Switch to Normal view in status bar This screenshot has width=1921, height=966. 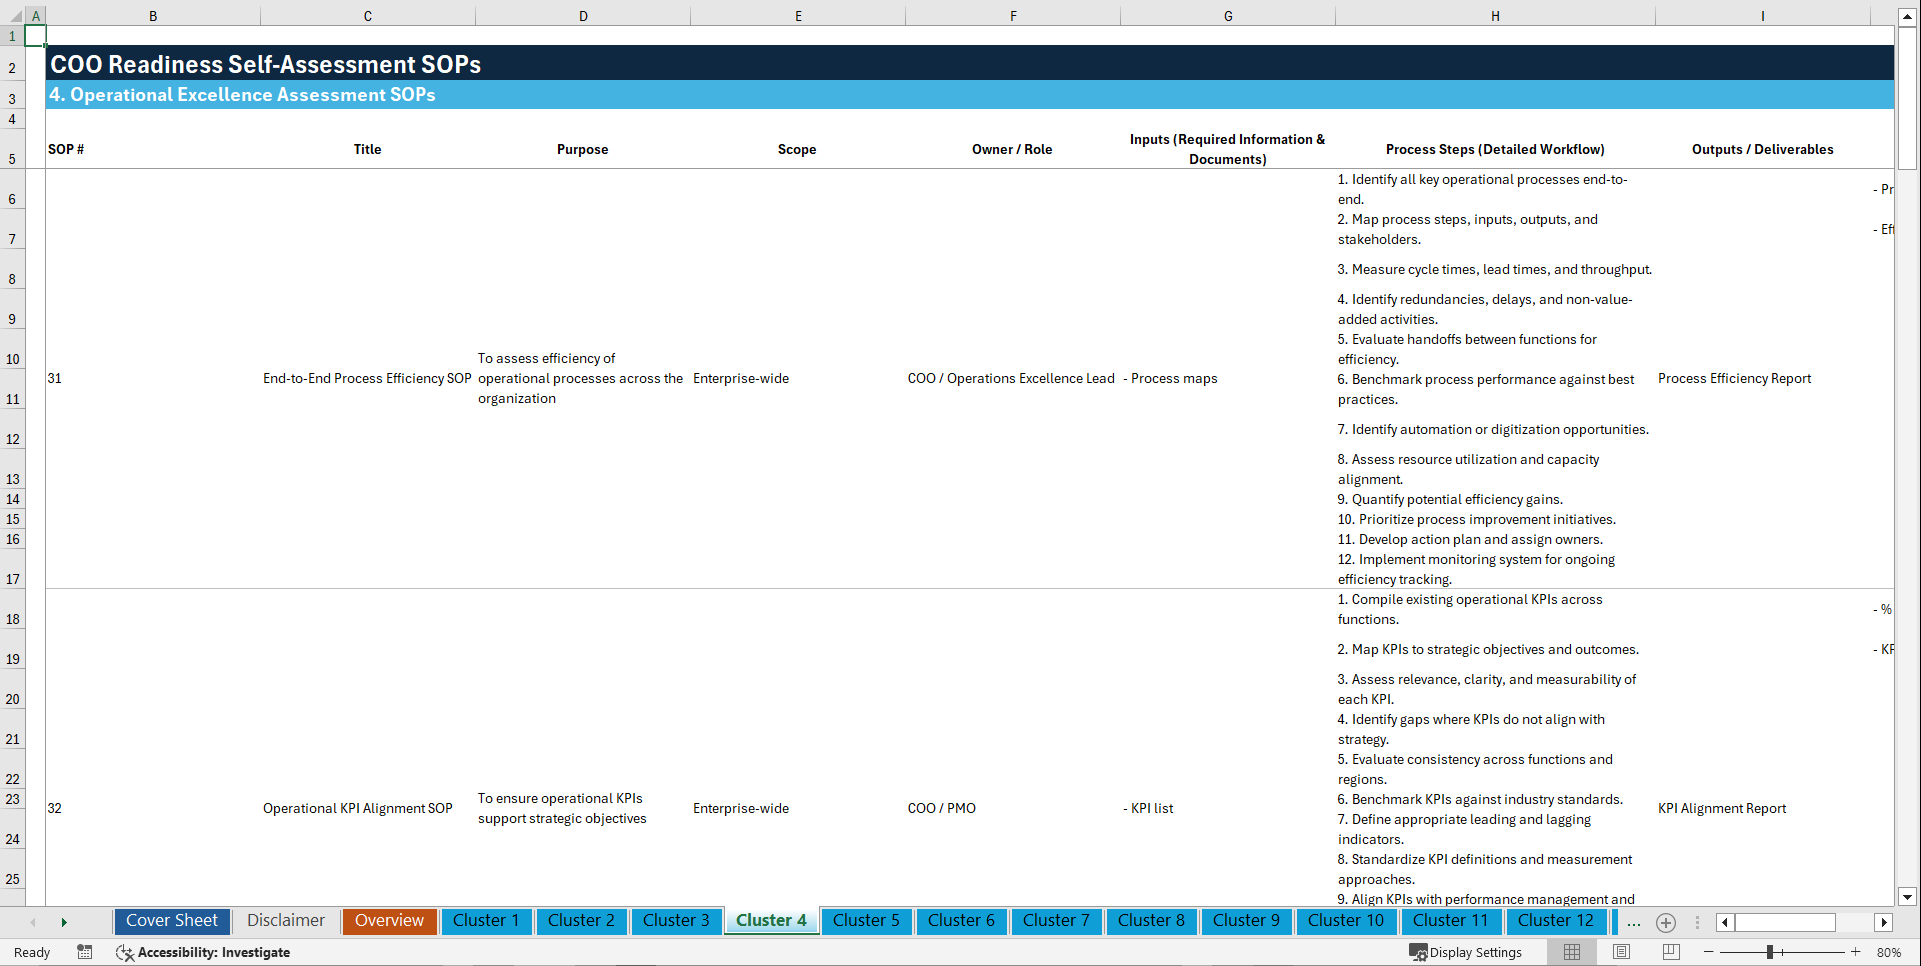click(x=1570, y=952)
